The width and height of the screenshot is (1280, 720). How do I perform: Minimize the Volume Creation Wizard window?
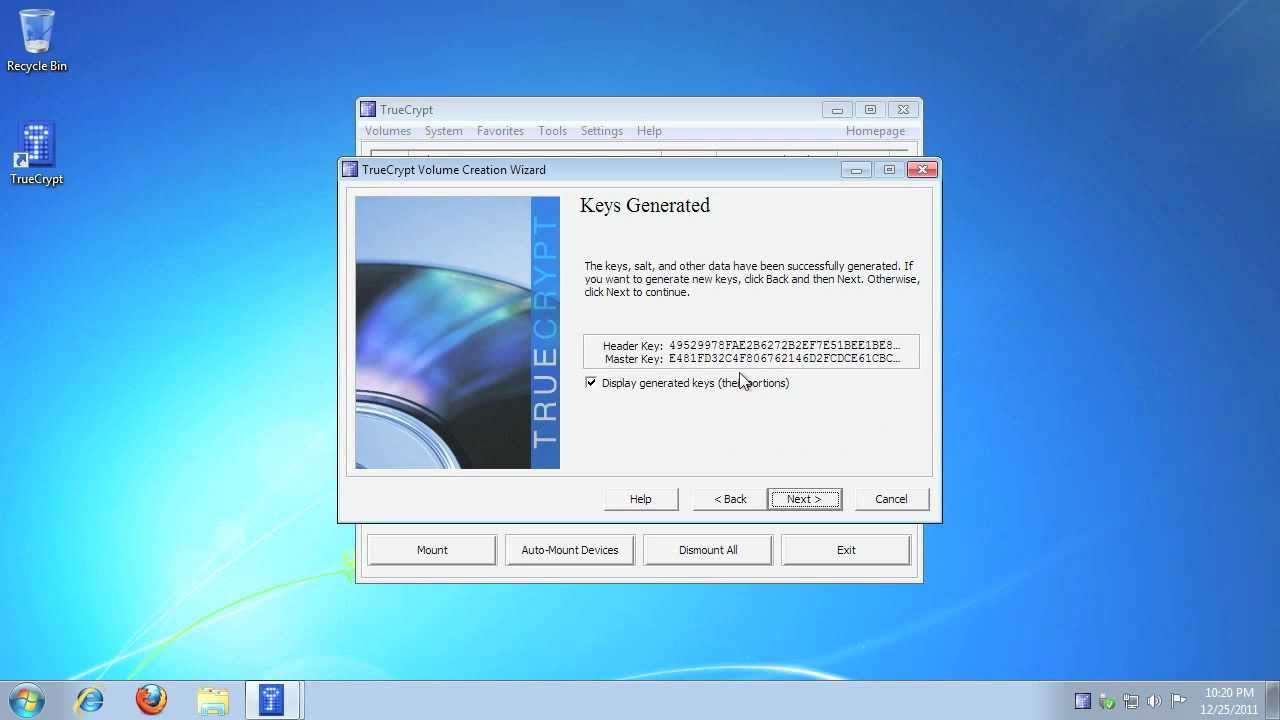[856, 170]
